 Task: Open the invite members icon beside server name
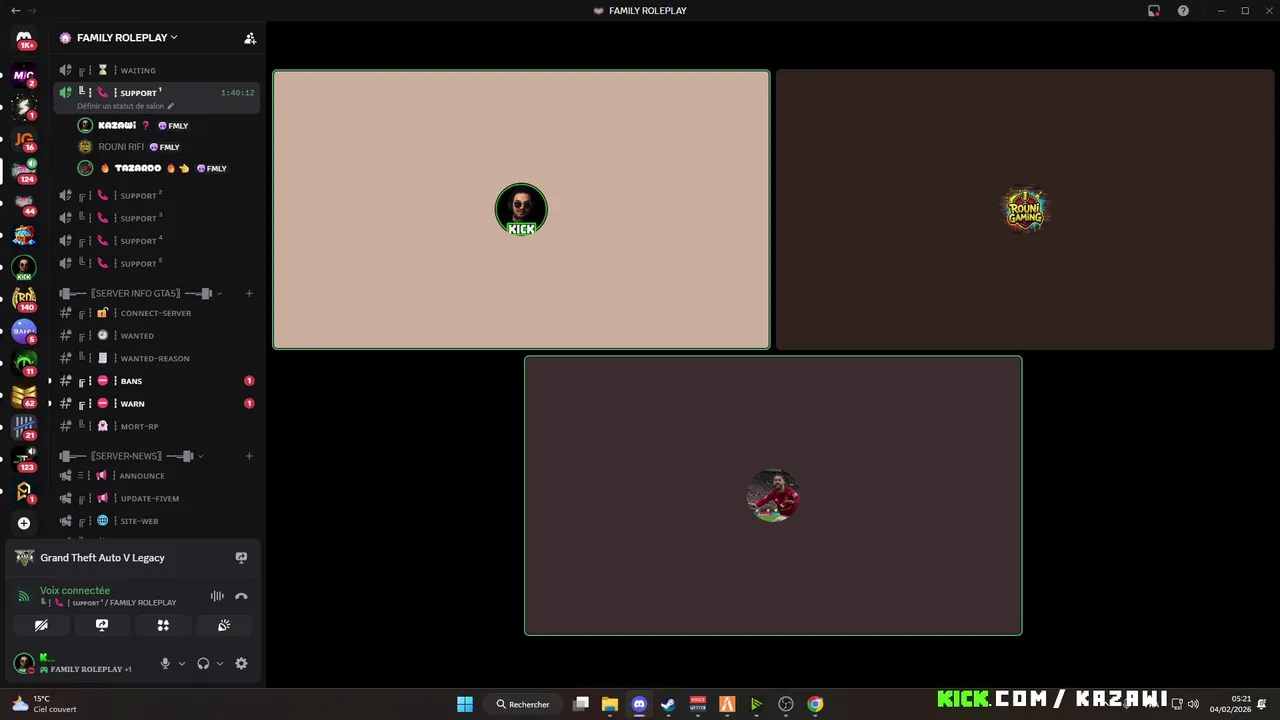[x=250, y=38]
